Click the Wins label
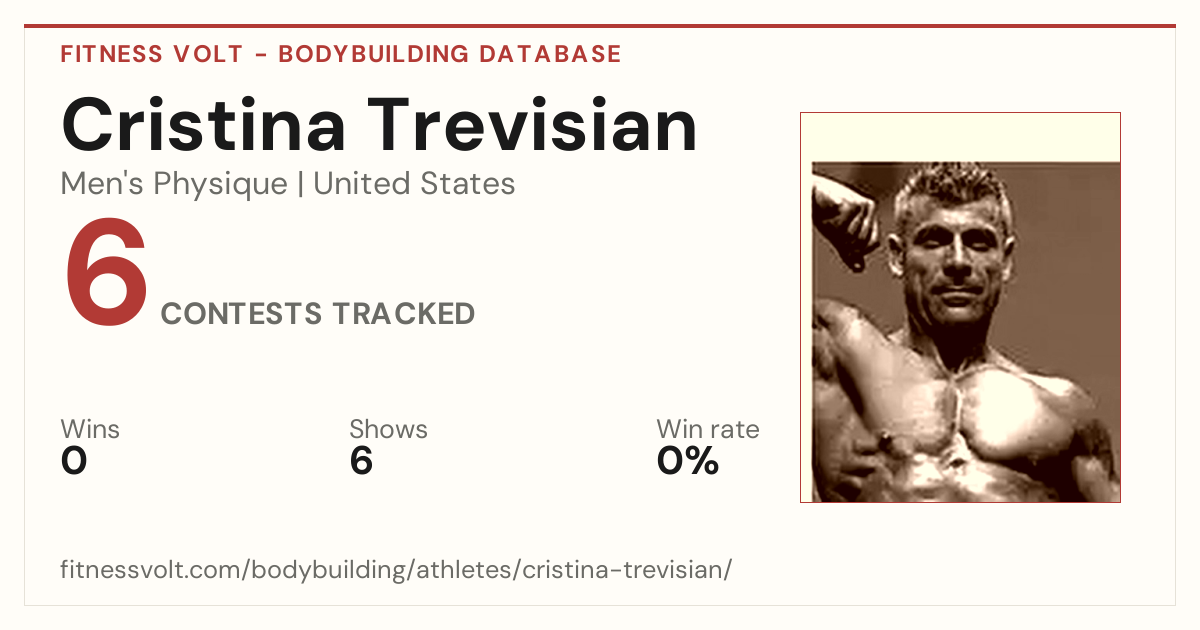 click(x=90, y=430)
